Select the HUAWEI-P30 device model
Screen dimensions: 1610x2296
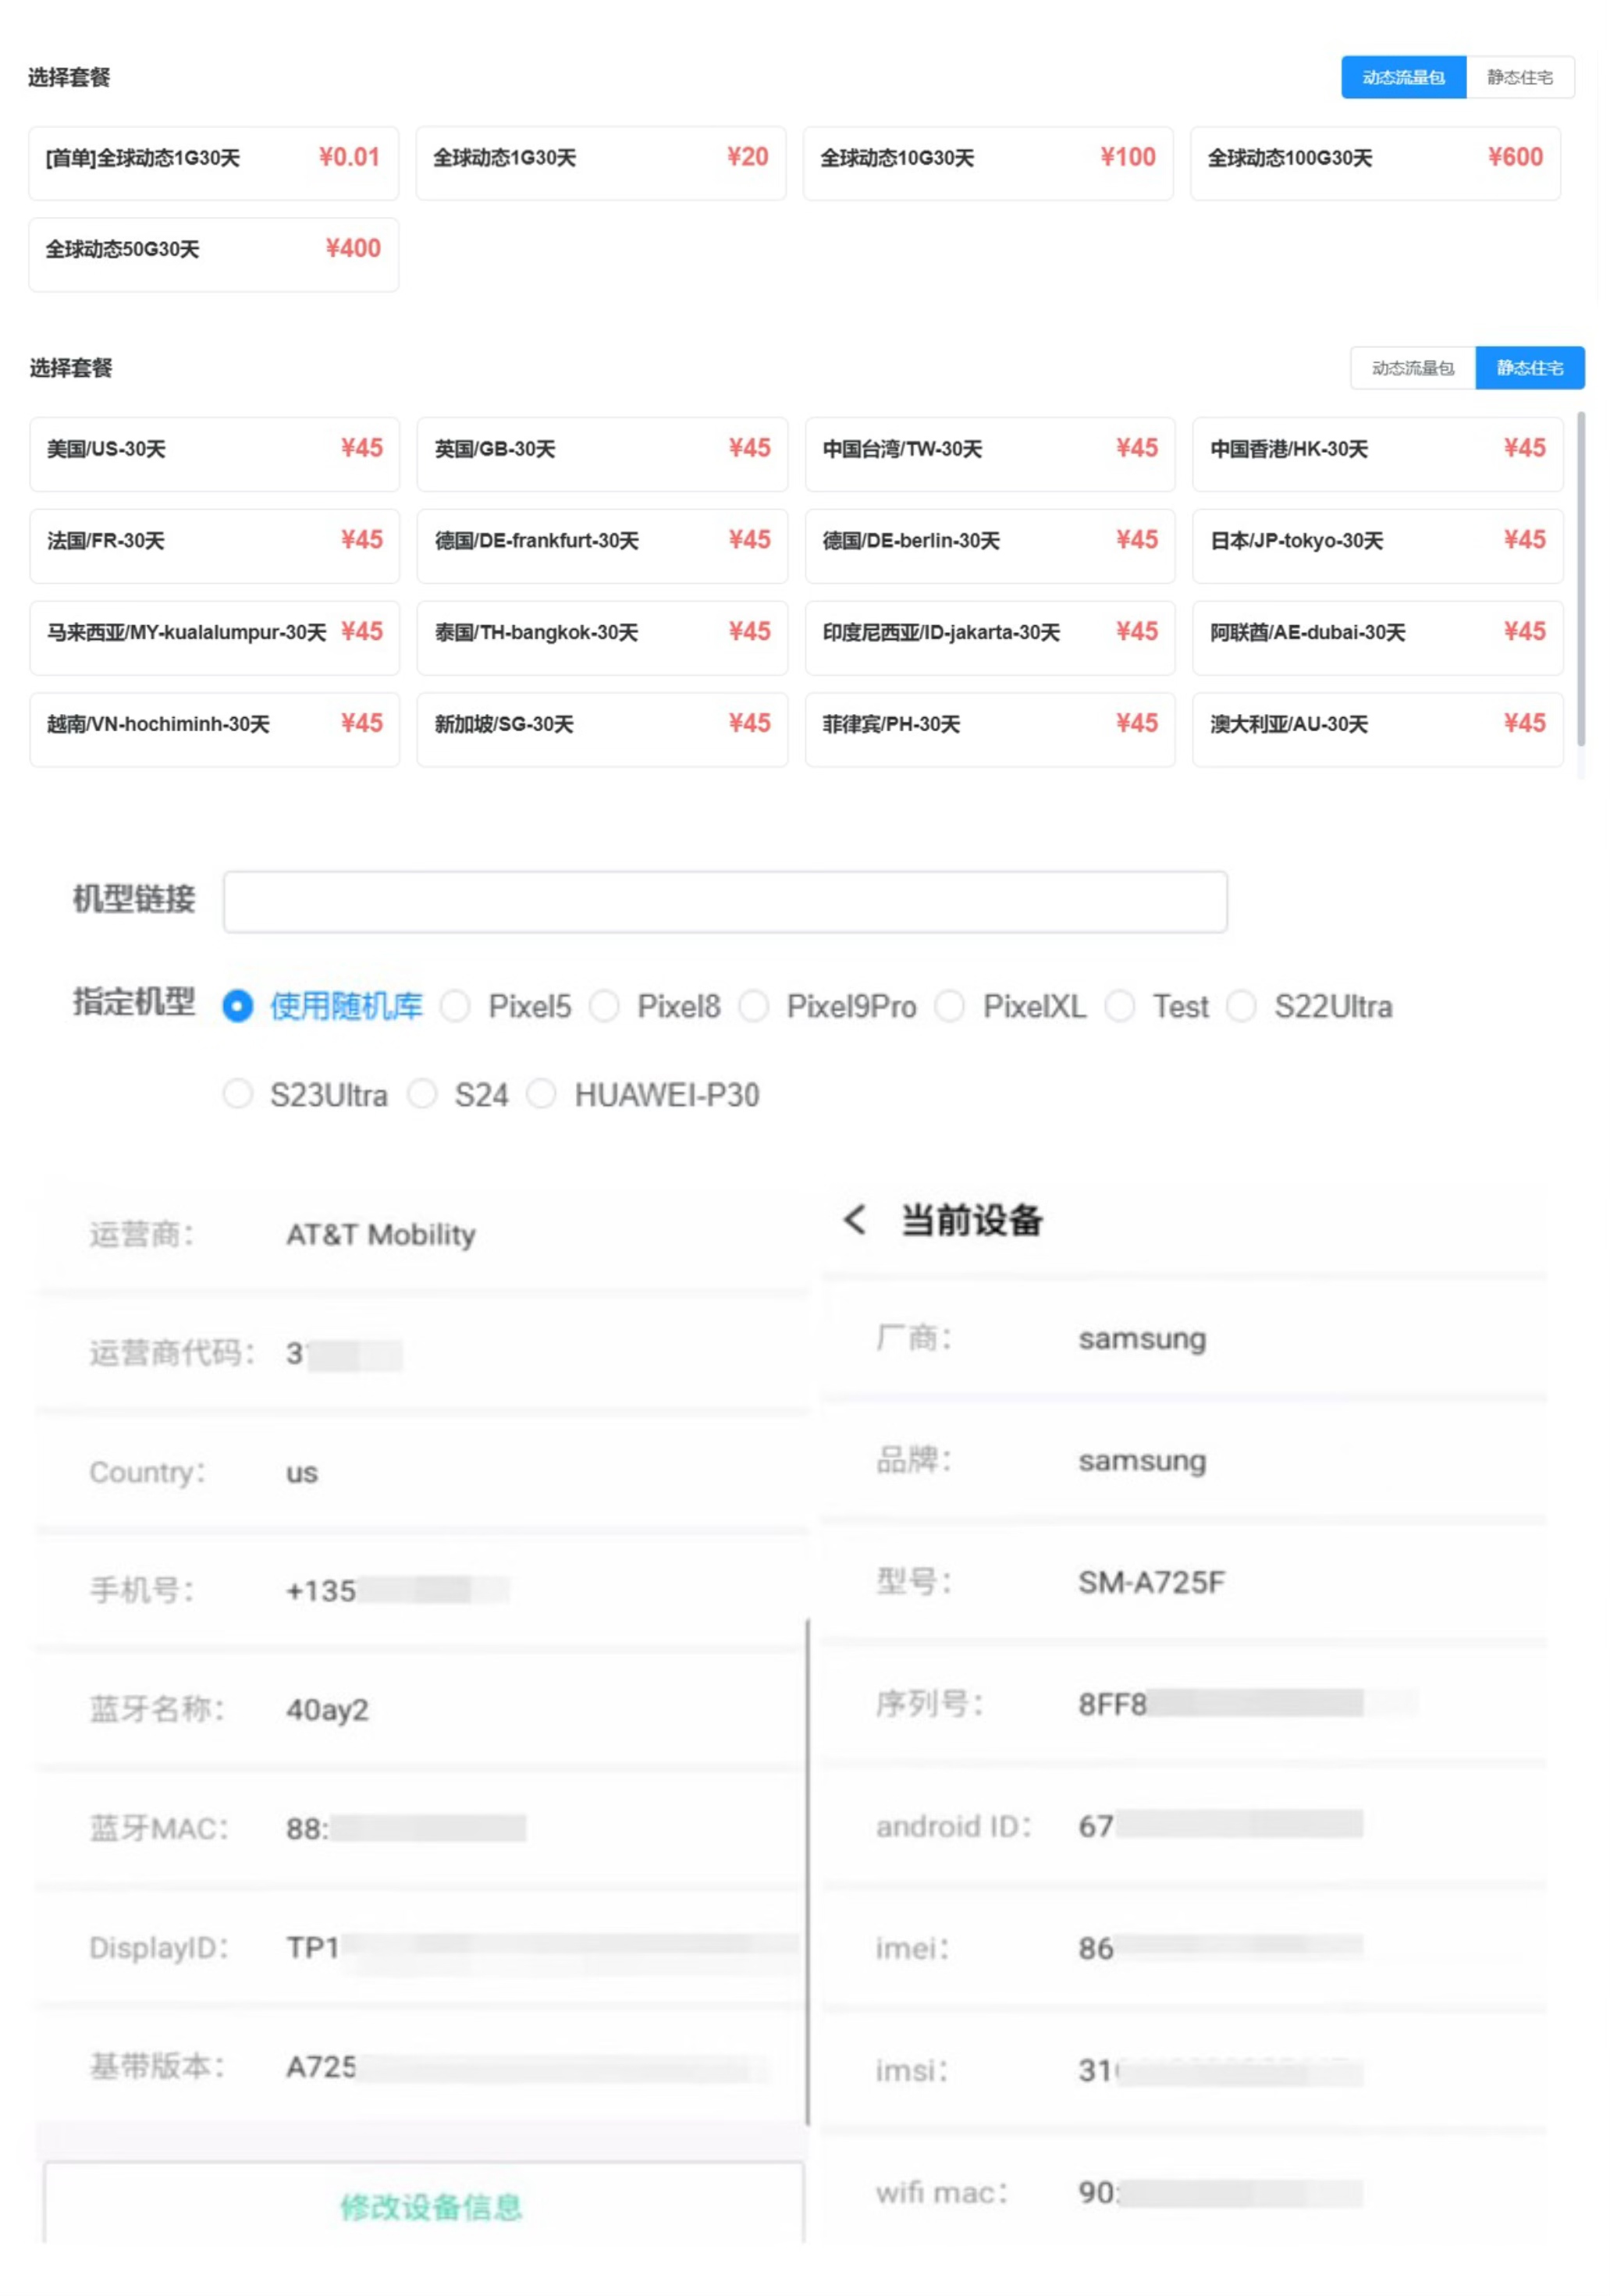coord(541,1095)
